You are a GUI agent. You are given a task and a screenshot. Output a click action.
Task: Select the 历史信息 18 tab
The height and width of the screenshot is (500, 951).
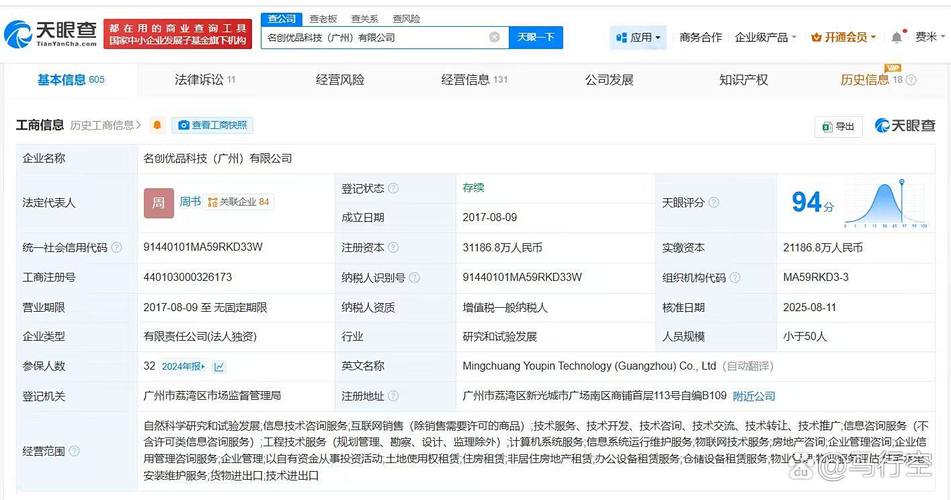point(872,79)
